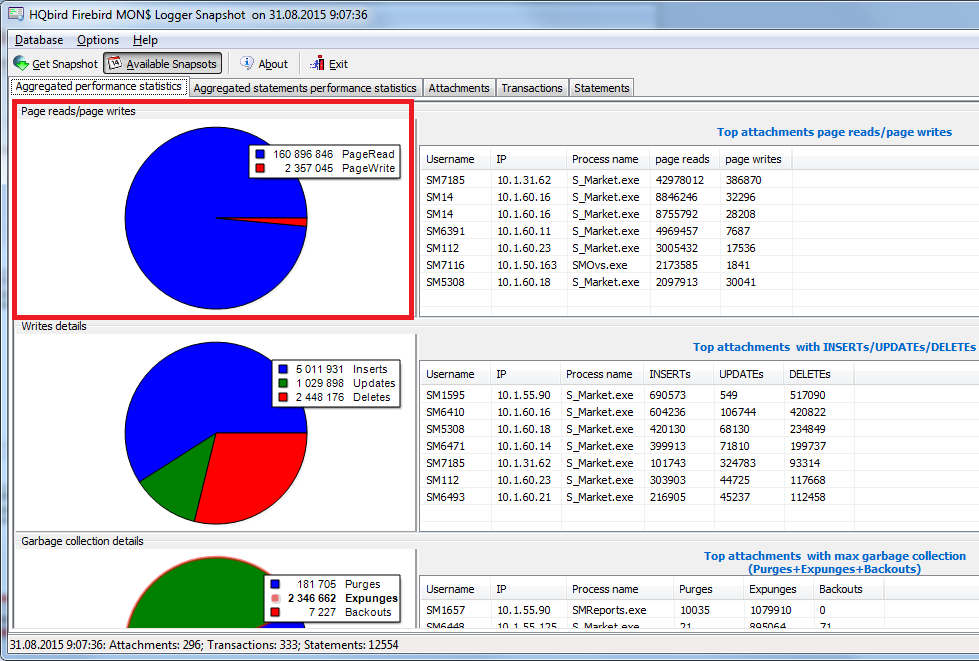Screen dimensions: 979x661
Task: Click the blue Inserts legend swatch
Action: [283, 370]
